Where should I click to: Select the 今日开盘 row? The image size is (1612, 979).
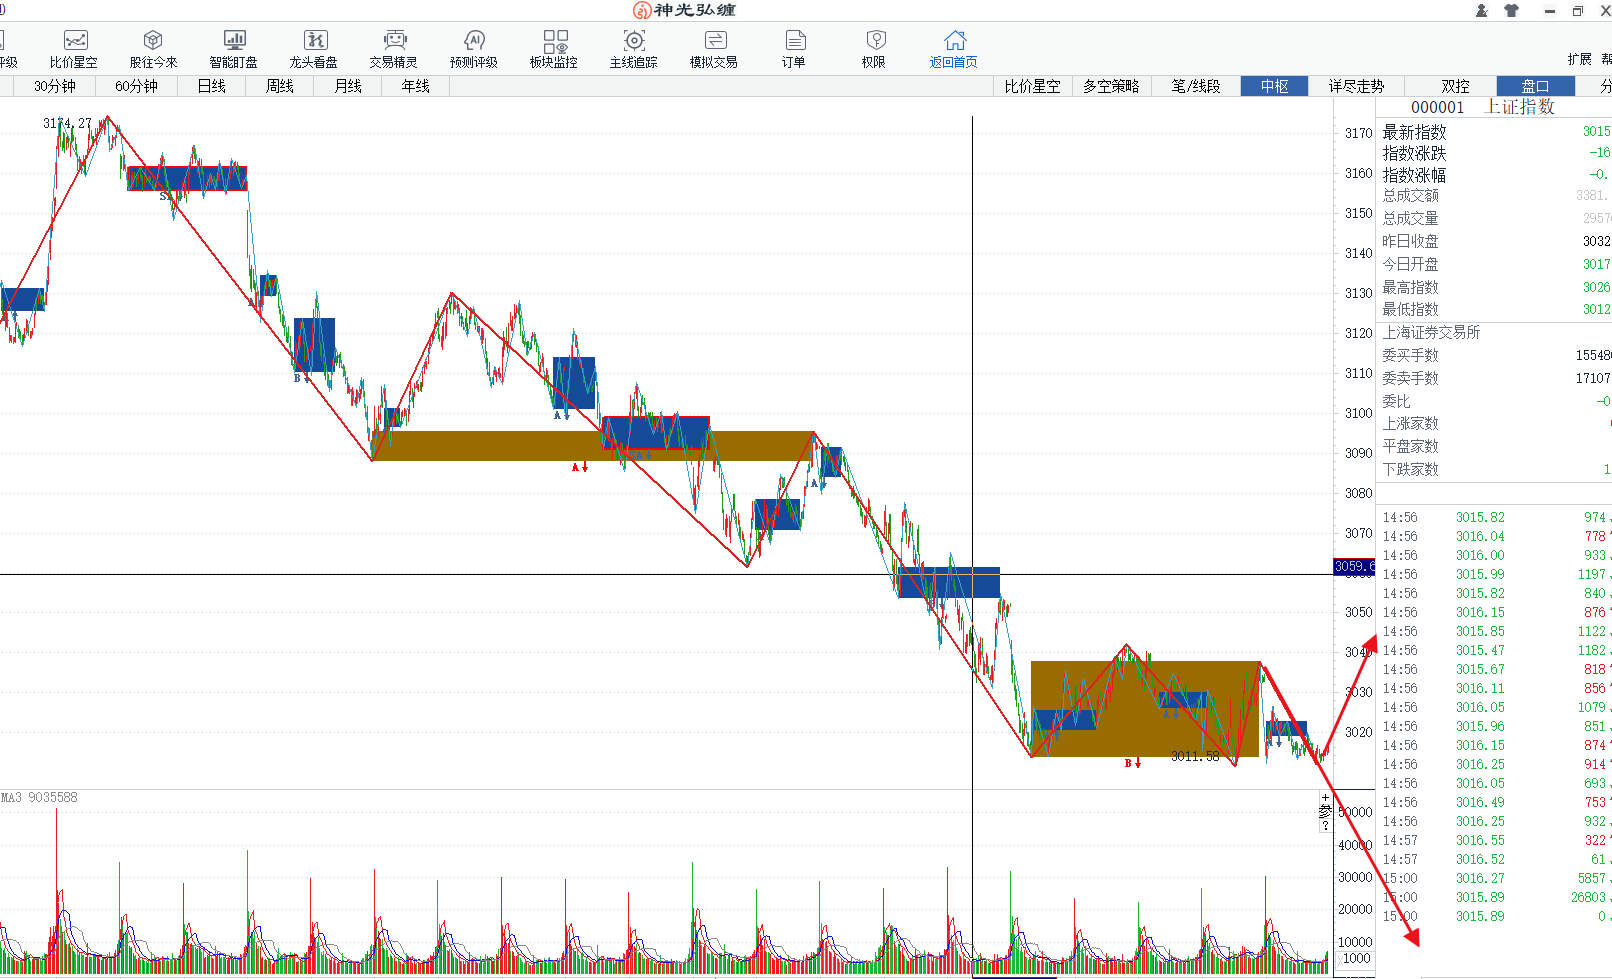(x=1494, y=264)
